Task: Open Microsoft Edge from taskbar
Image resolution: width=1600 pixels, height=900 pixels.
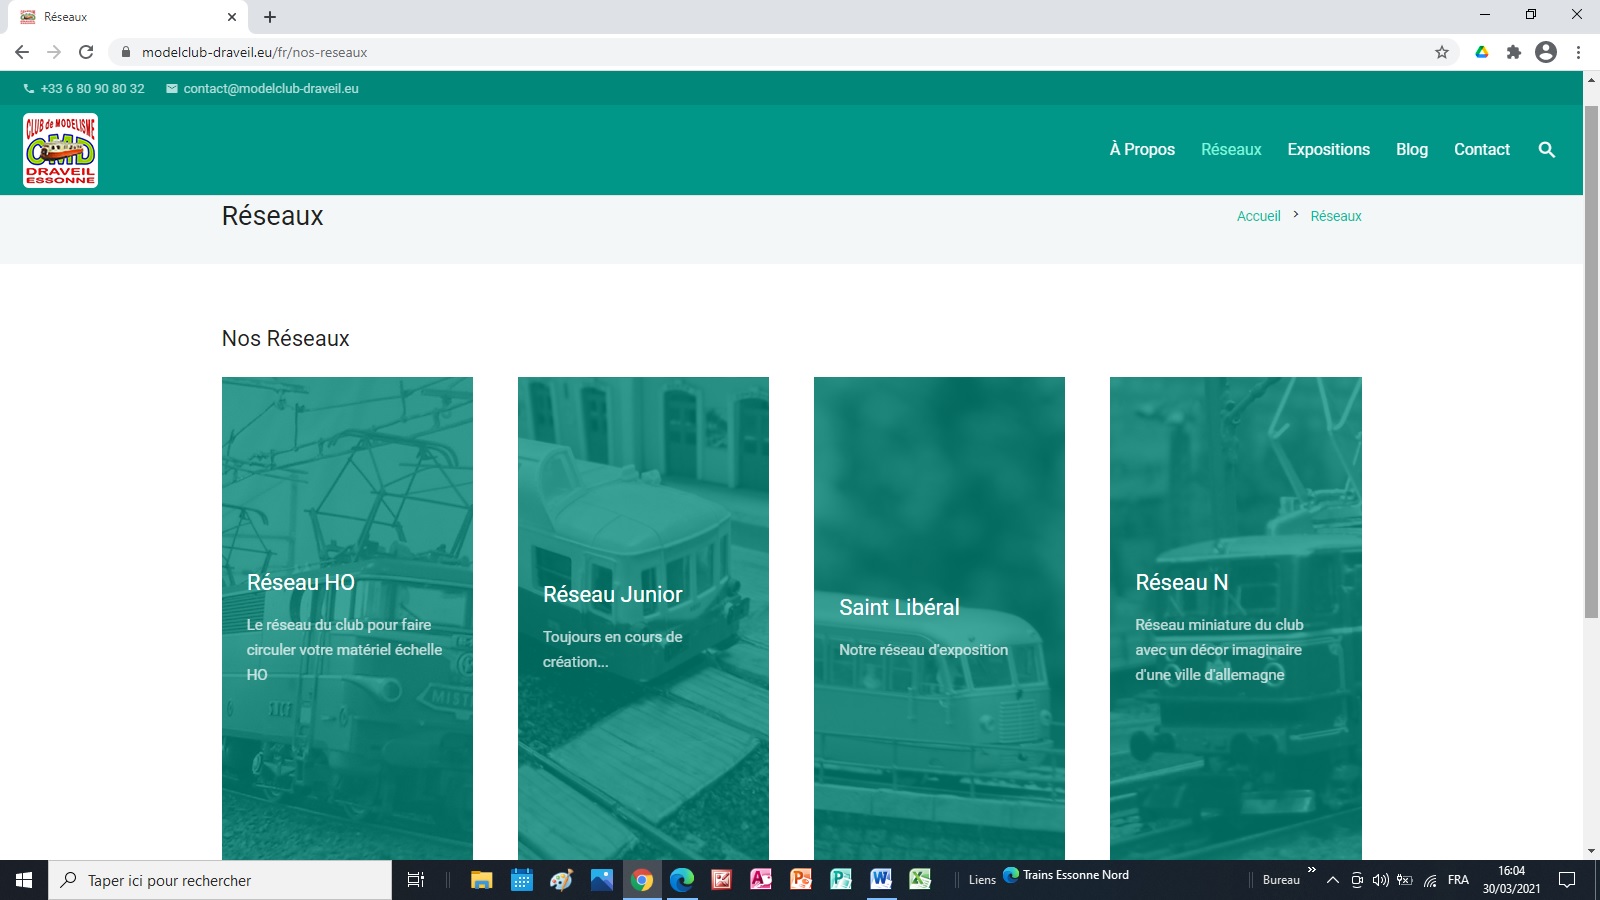Action: click(682, 880)
